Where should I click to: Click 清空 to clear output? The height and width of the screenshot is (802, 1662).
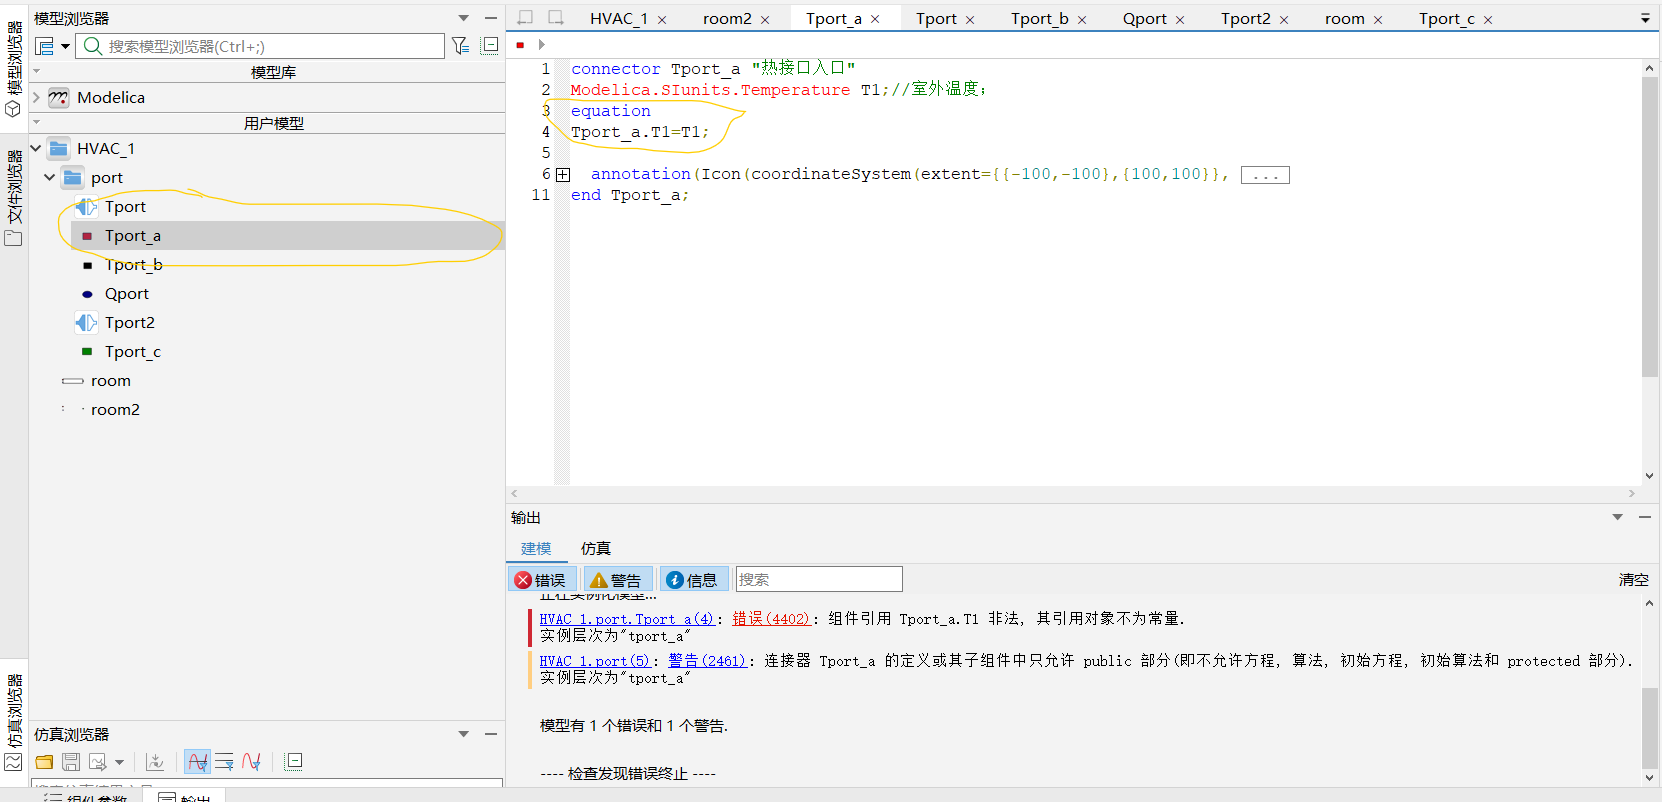[1634, 579]
